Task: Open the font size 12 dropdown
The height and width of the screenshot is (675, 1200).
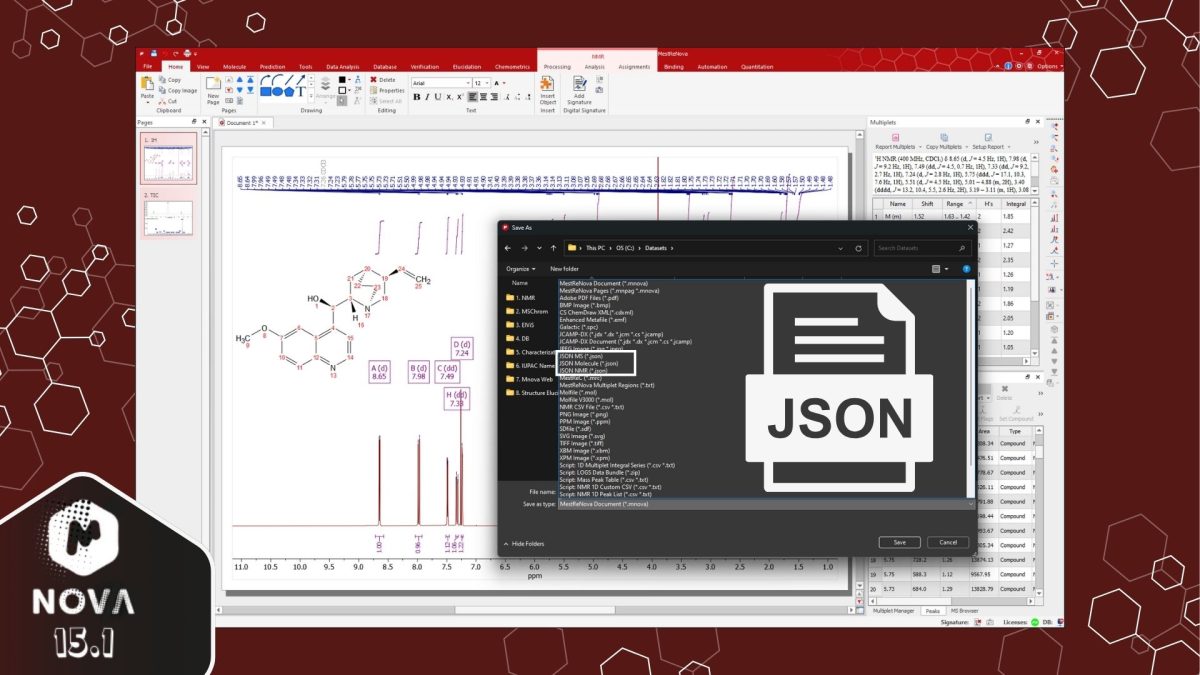Action: coord(488,83)
